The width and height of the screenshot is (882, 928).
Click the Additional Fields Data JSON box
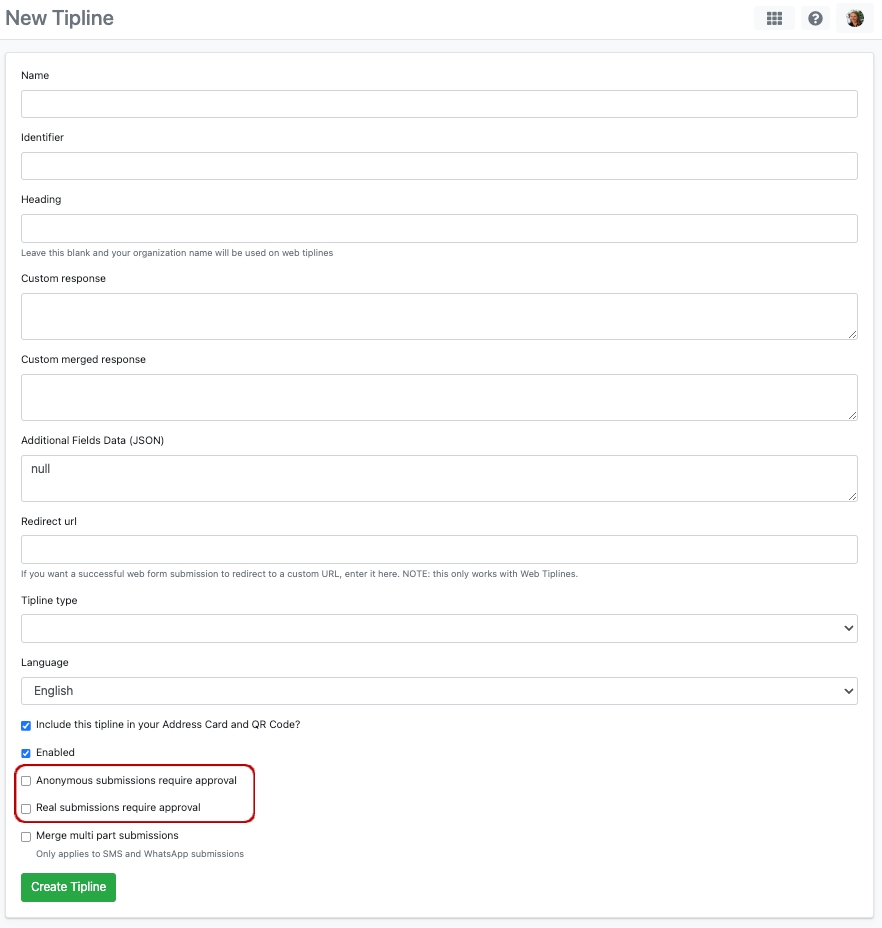[439, 478]
